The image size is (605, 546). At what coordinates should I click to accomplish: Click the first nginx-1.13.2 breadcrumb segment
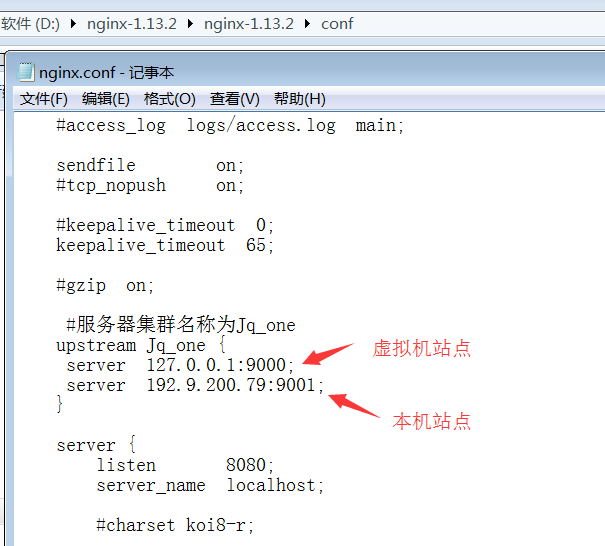pos(132,24)
